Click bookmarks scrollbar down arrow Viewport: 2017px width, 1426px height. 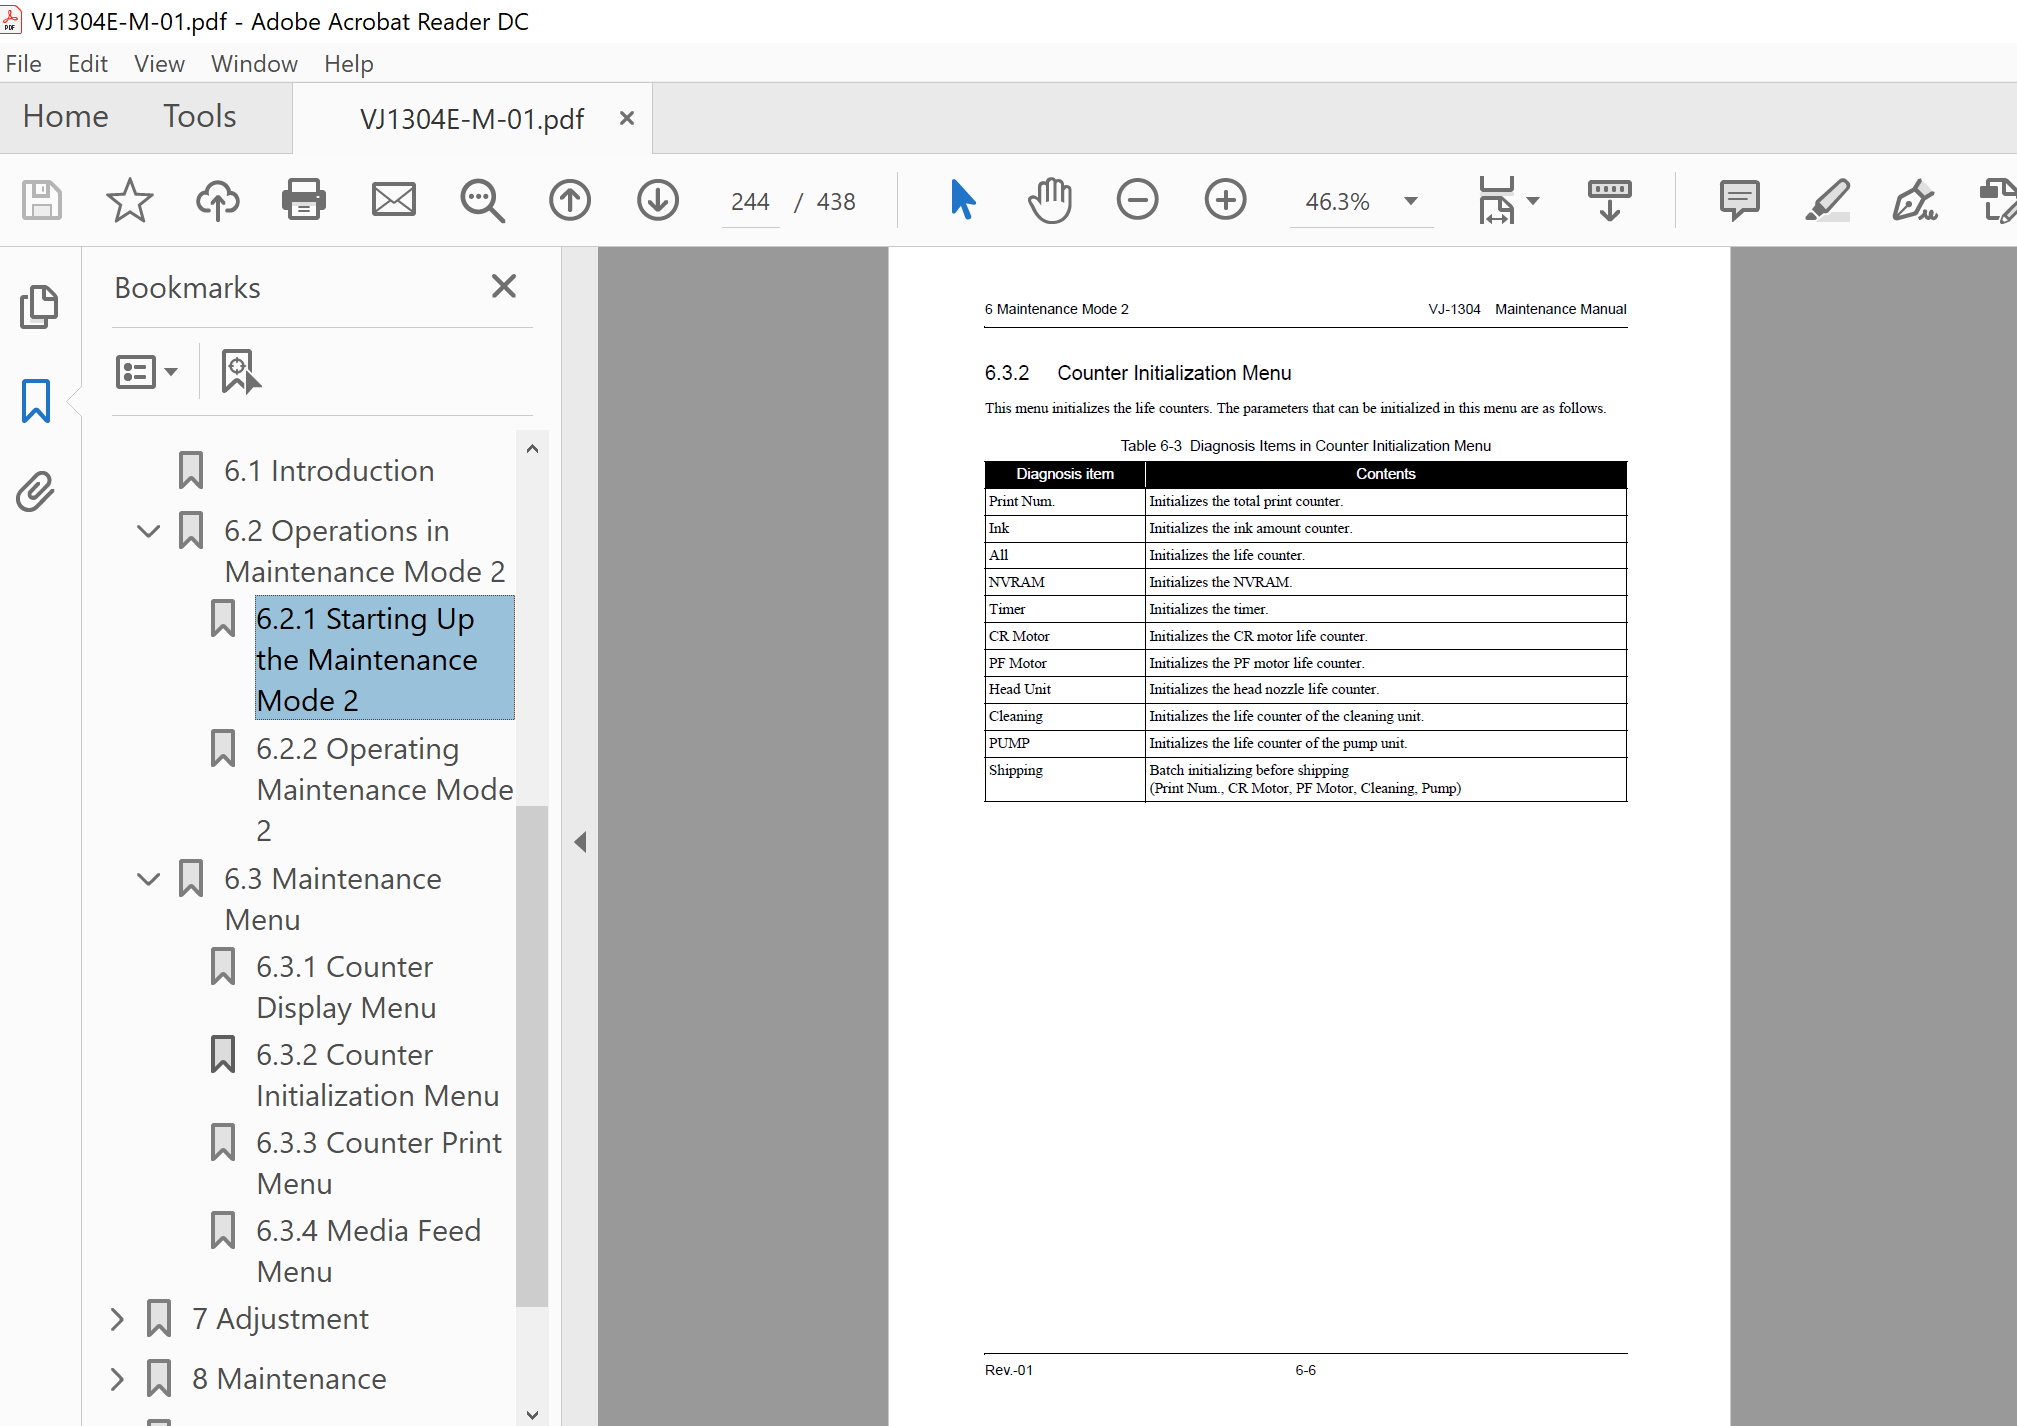[532, 1414]
